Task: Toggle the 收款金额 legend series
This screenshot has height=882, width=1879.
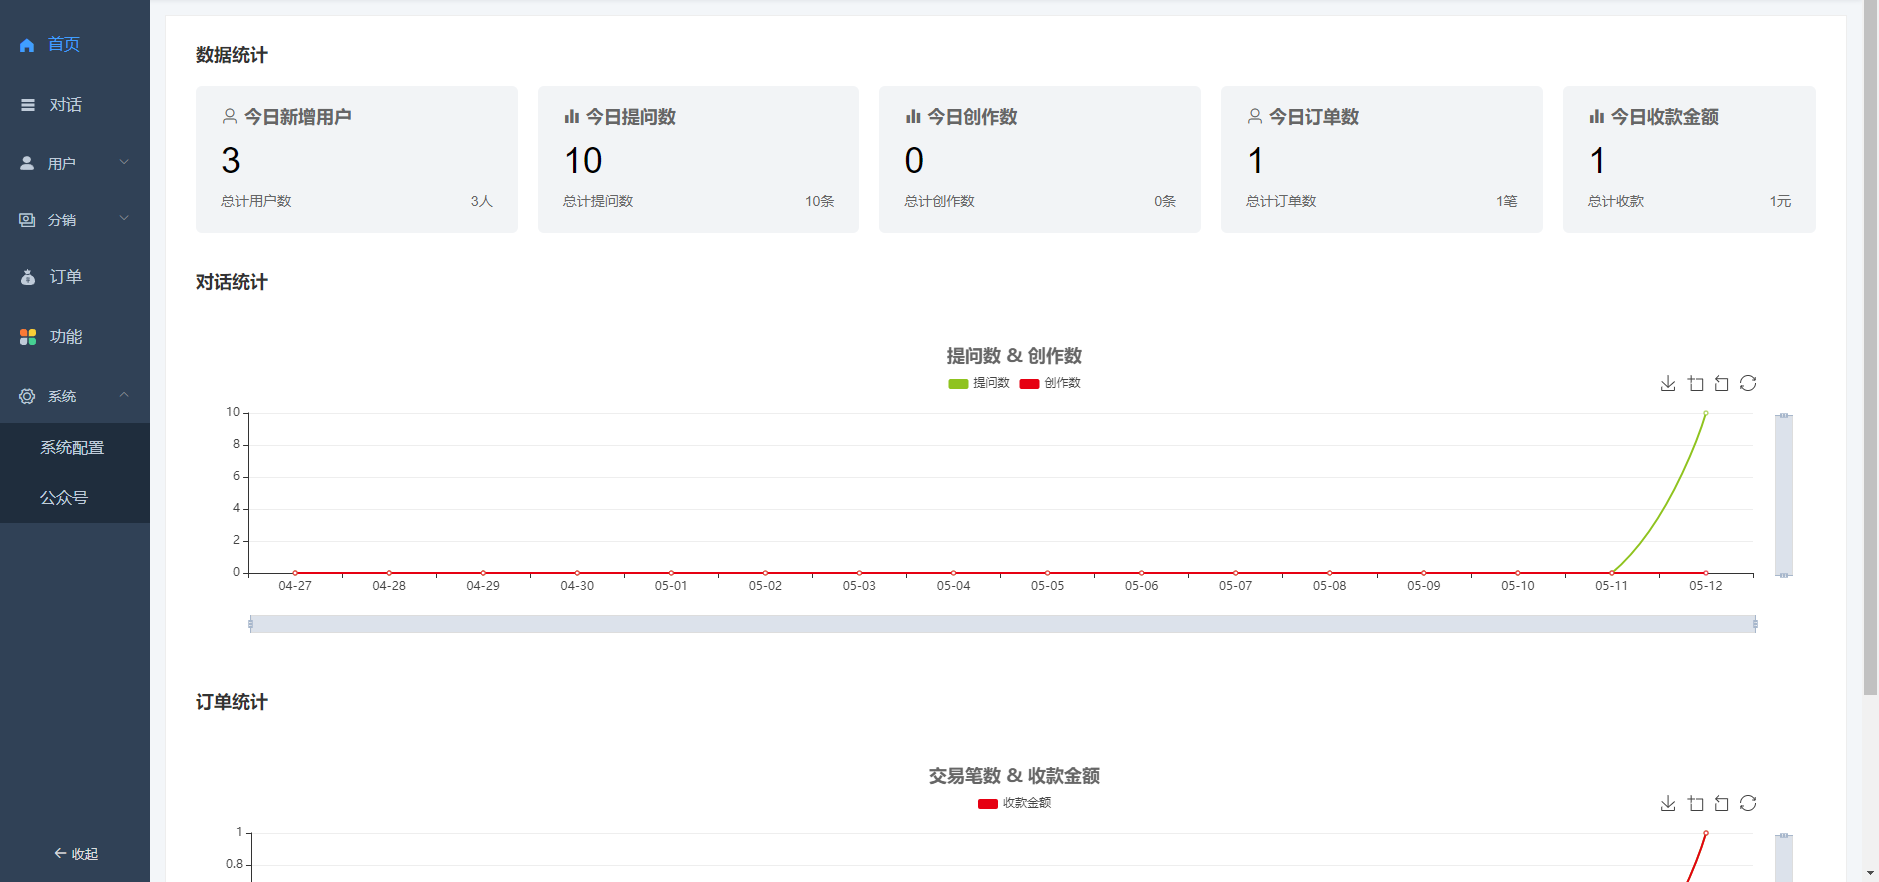Action: click(x=1014, y=803)
